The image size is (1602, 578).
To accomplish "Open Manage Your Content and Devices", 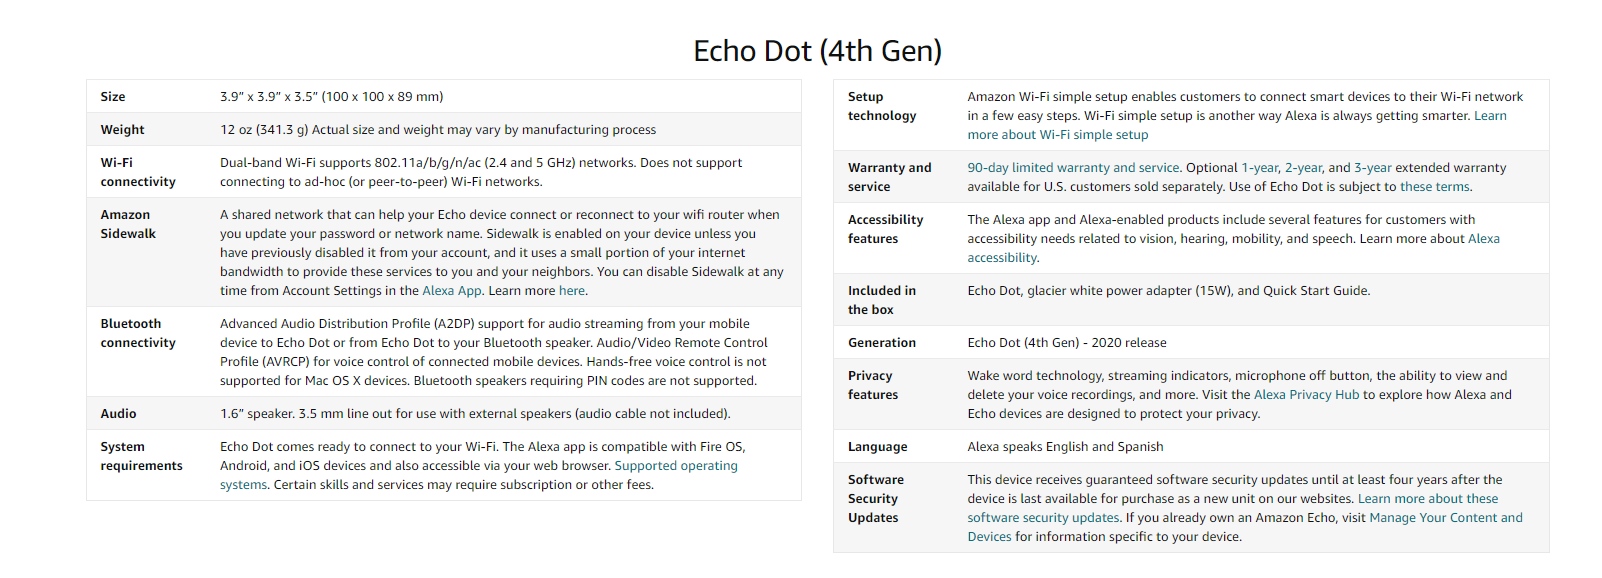I will [x=1445, y=518].
